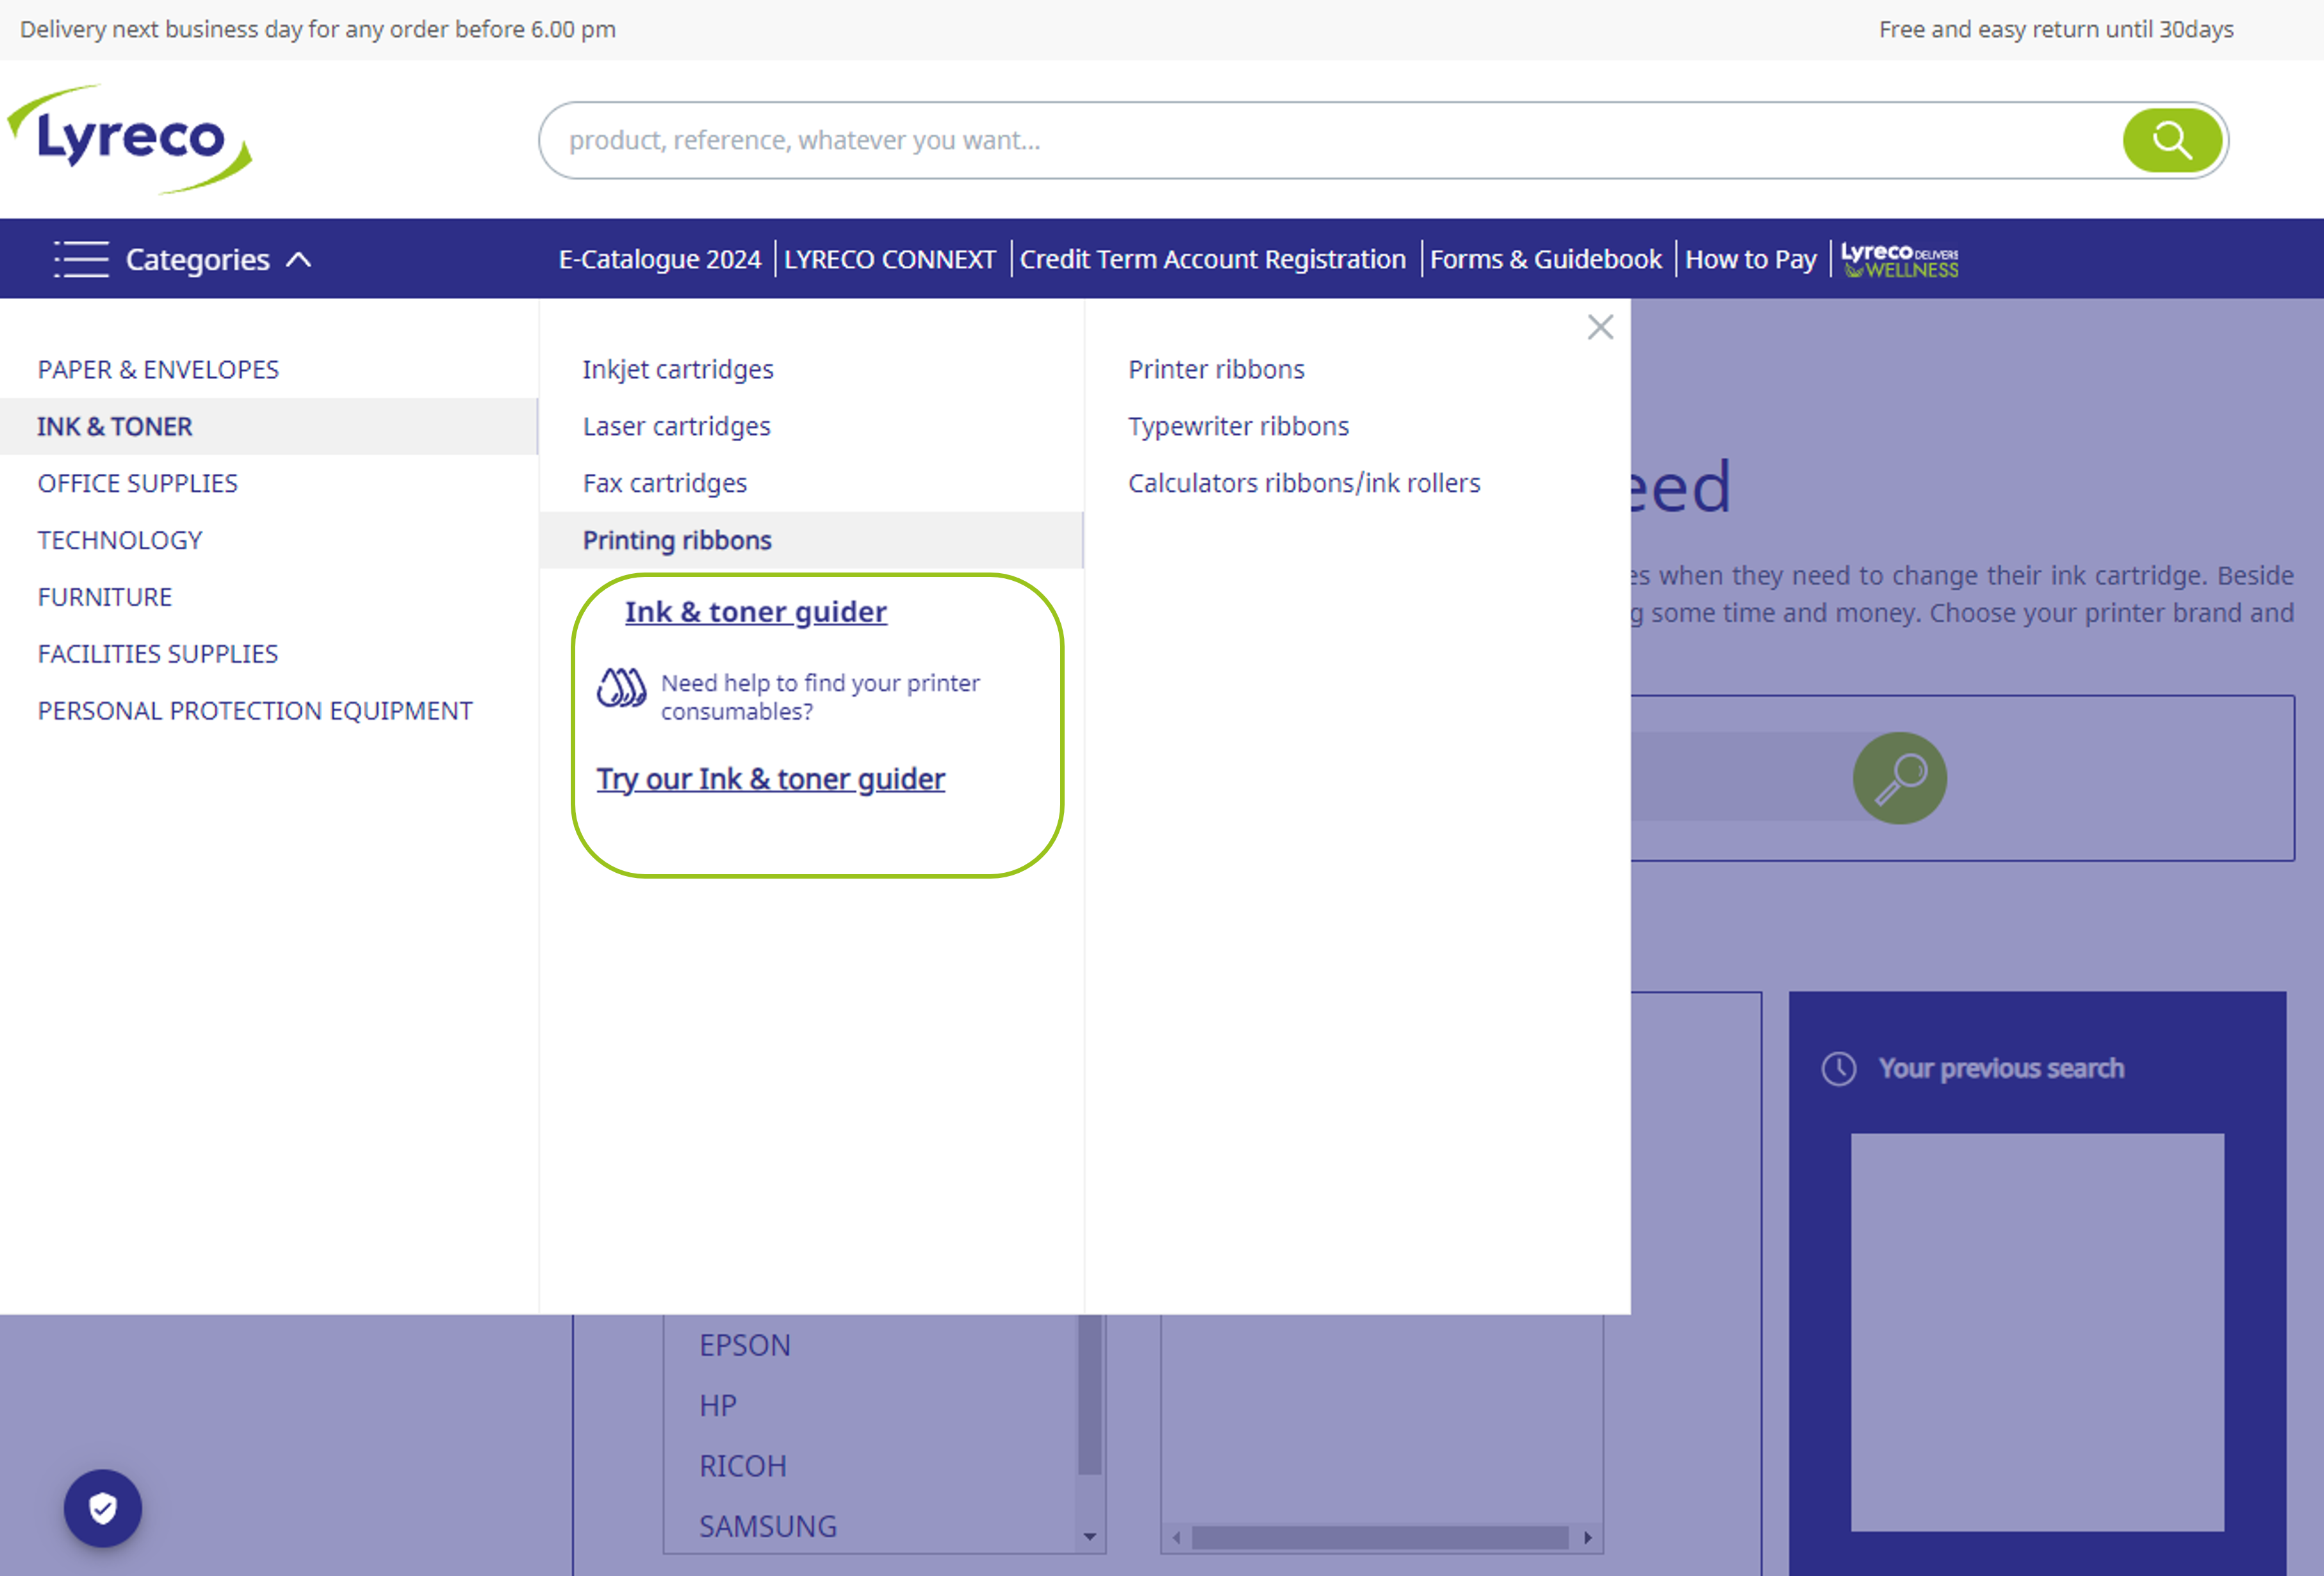
Task: Click the green search magnifier button
Action: coord(2172,140)
